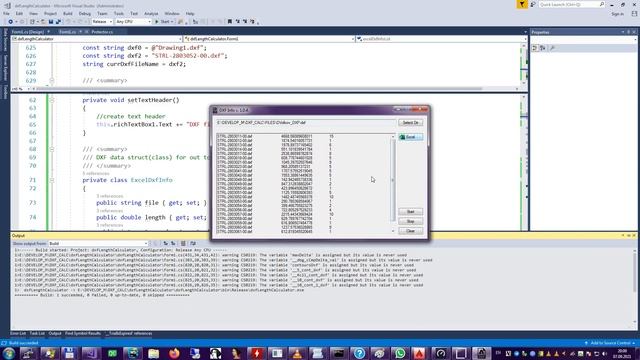This screenshot has height=360, width=640.
Task: Click the Save All toolbar icon
Action: [x=58, y=22]
